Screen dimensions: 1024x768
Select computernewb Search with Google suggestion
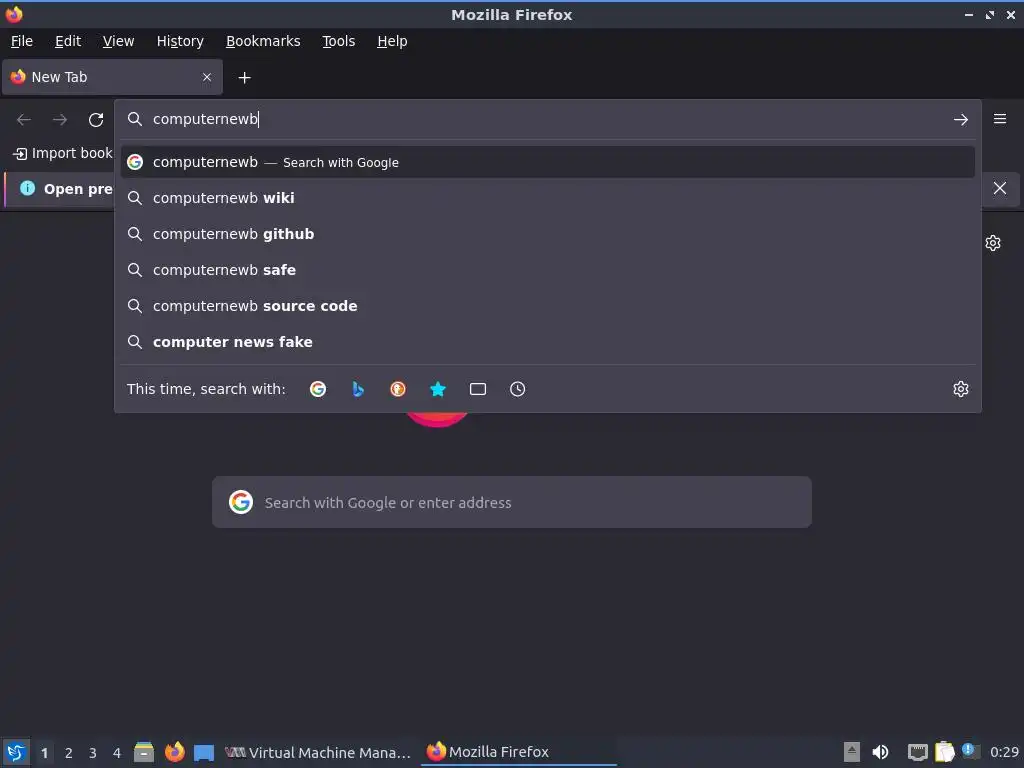547,162
